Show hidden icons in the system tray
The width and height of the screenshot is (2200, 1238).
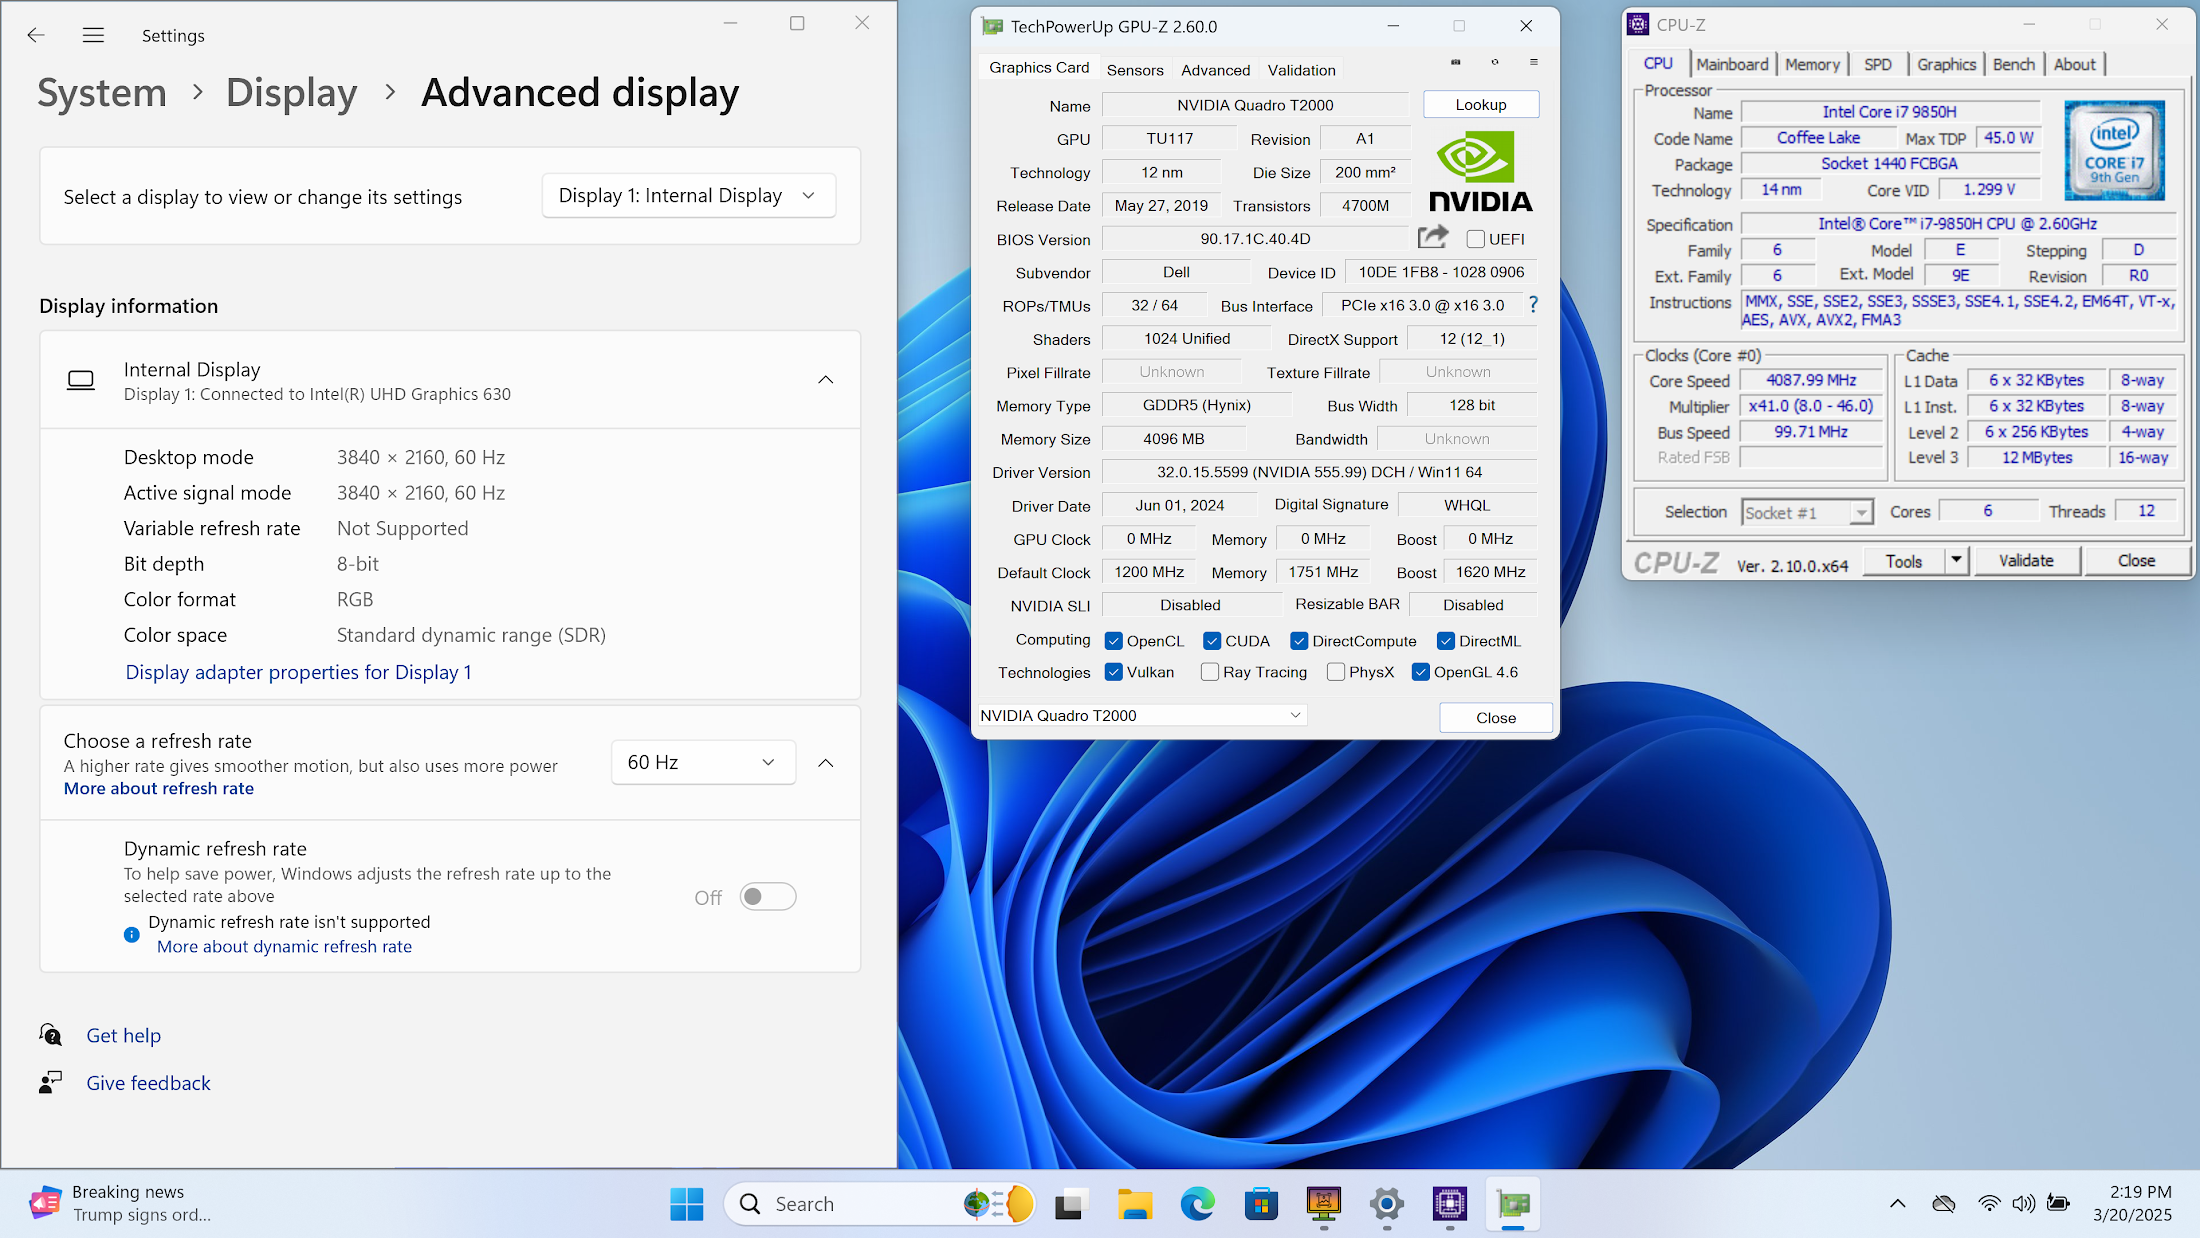(1897, 1203)
